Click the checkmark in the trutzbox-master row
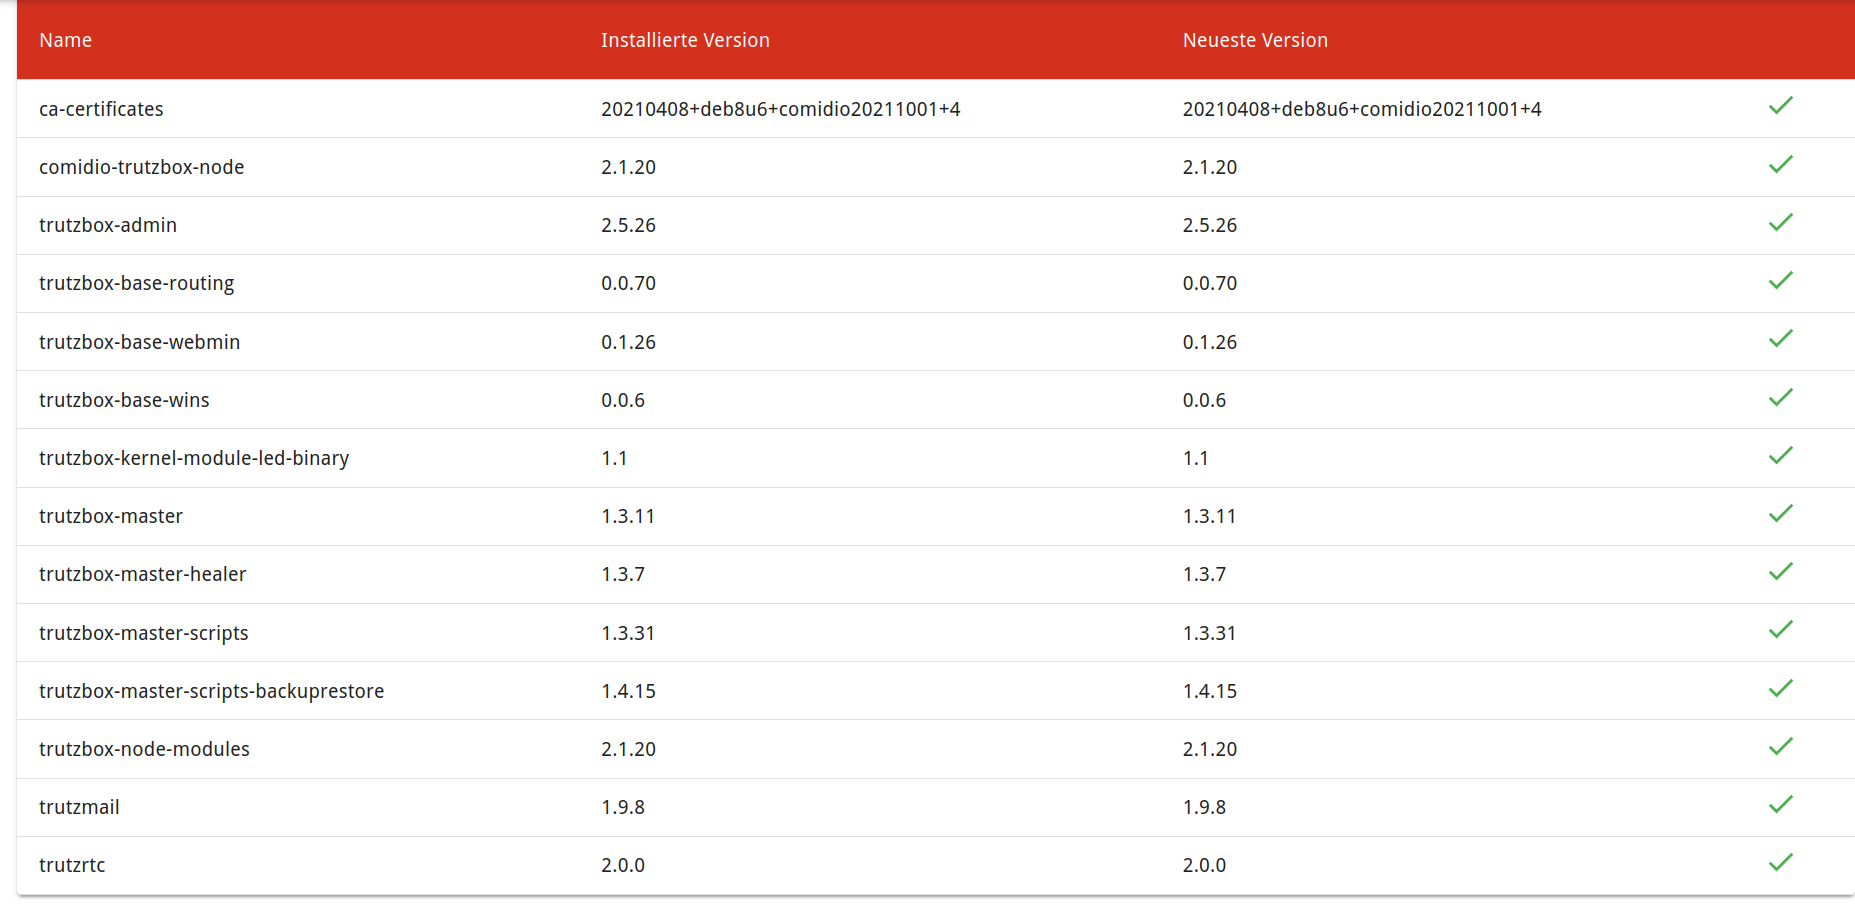The height and width of the screenshot is (904, 1855). (1781, 513)
